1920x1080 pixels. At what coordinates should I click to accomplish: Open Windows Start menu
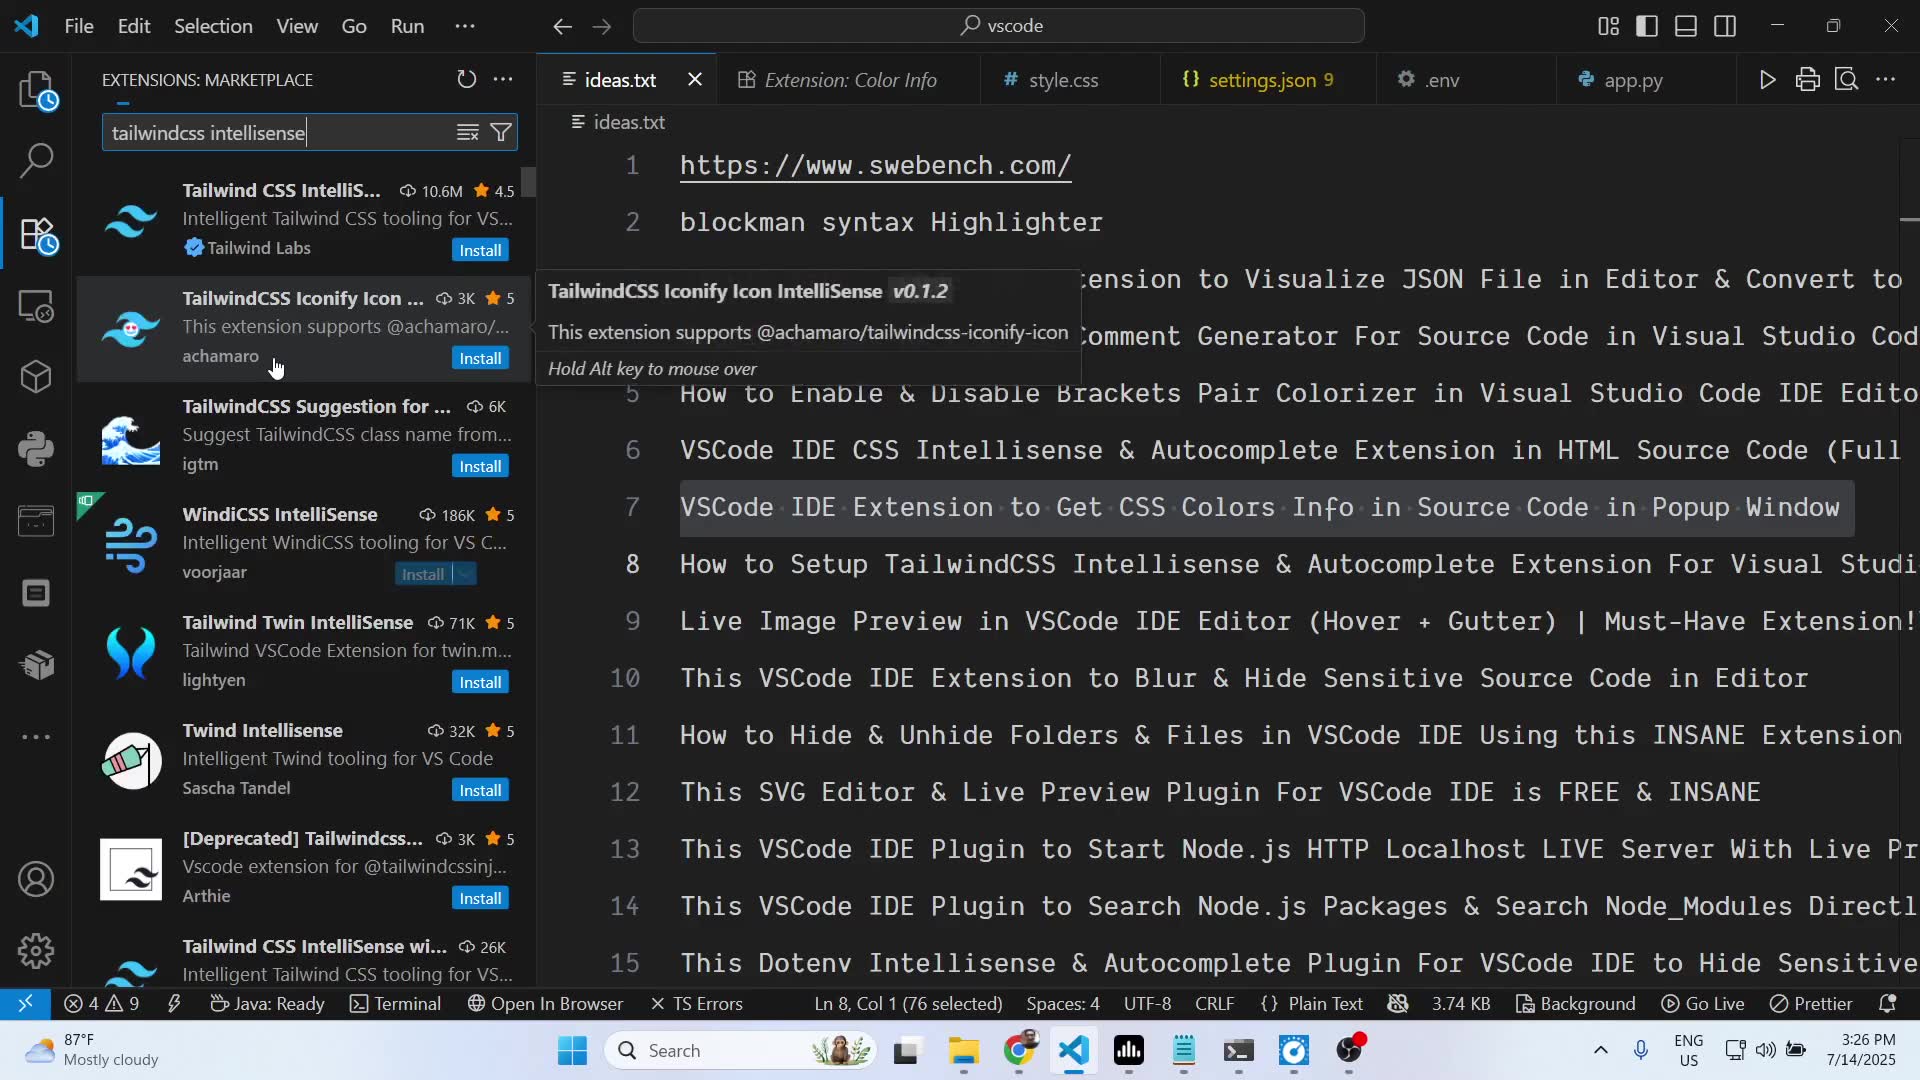pyautogui.click(x=573, y=1051)
